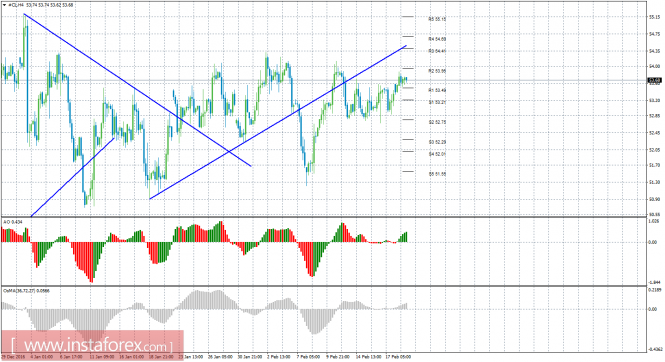The width and height of the screenshot is (665, 362).
Task: Select the S2 52.75 support label
Action: point(437,122)
